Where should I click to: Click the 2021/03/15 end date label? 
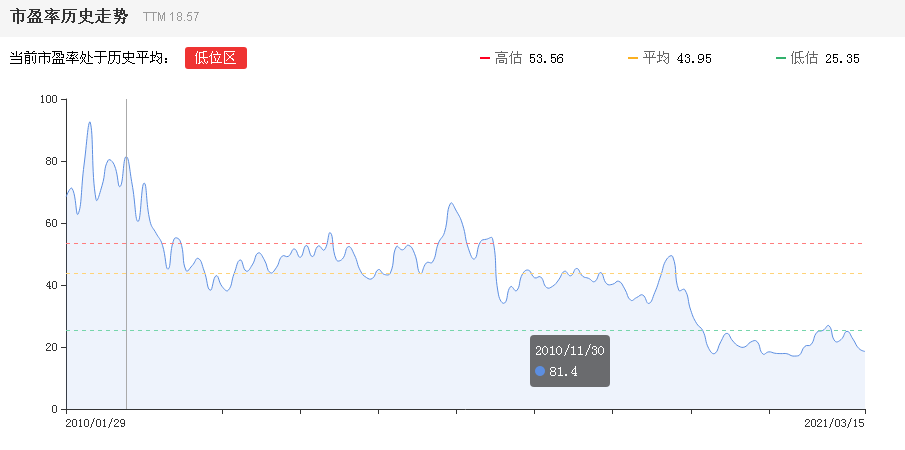[x=834, y=423]
